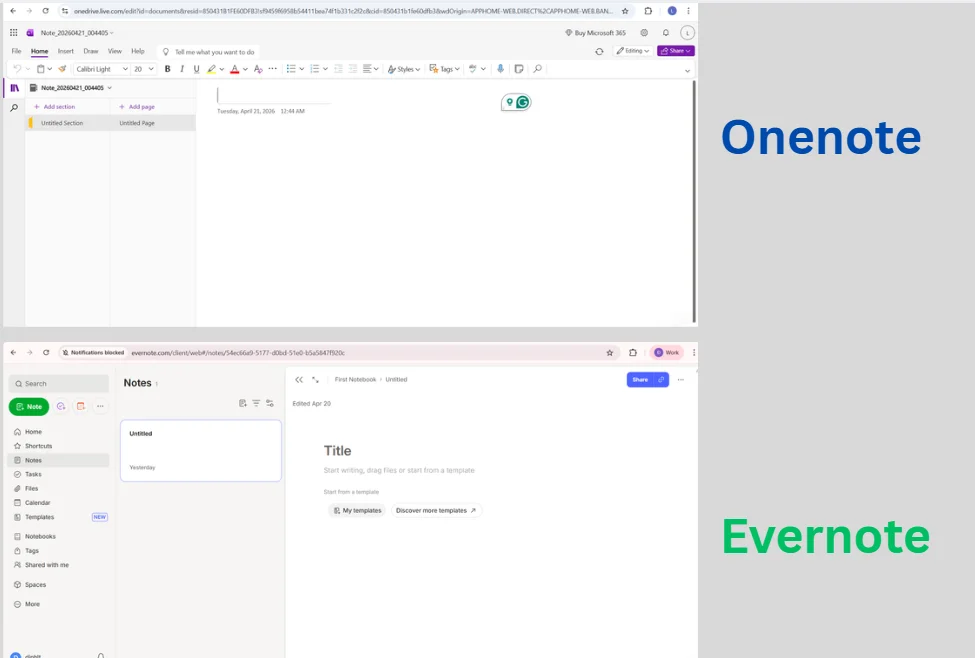Select the Untitled note card in Evernote

(x=201, y=450)
